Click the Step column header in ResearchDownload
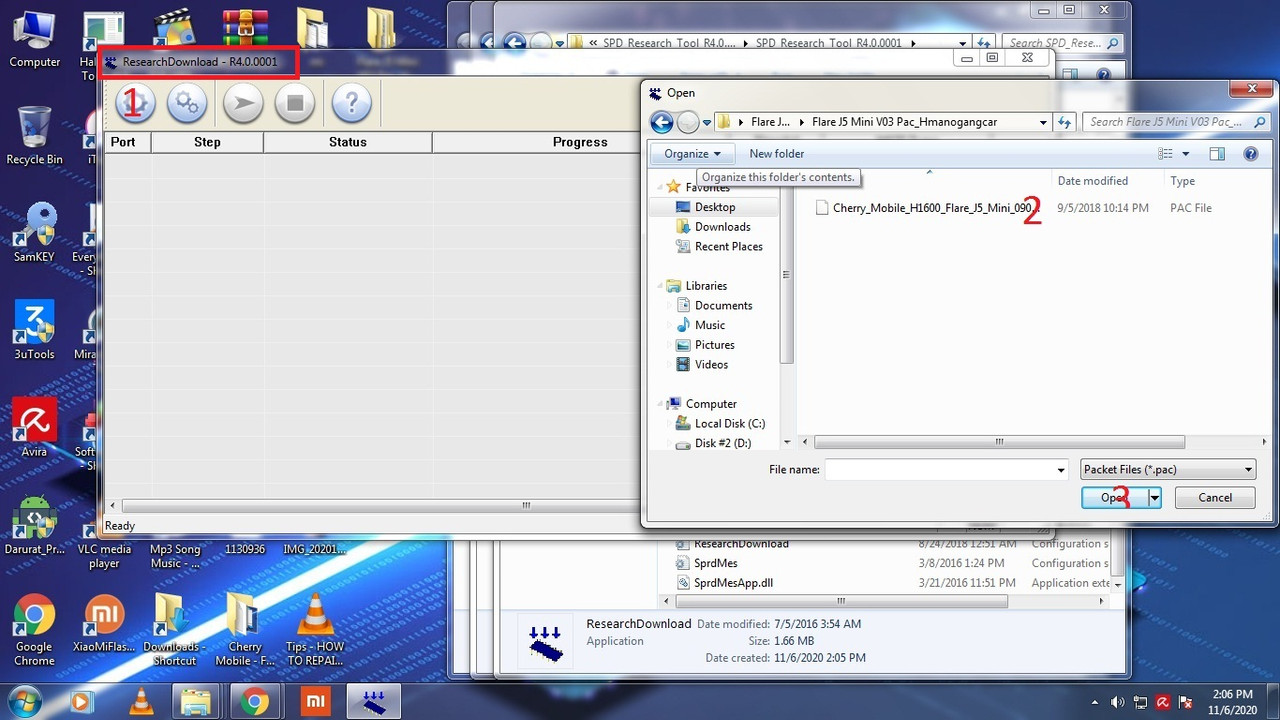 tap(207, 142)
